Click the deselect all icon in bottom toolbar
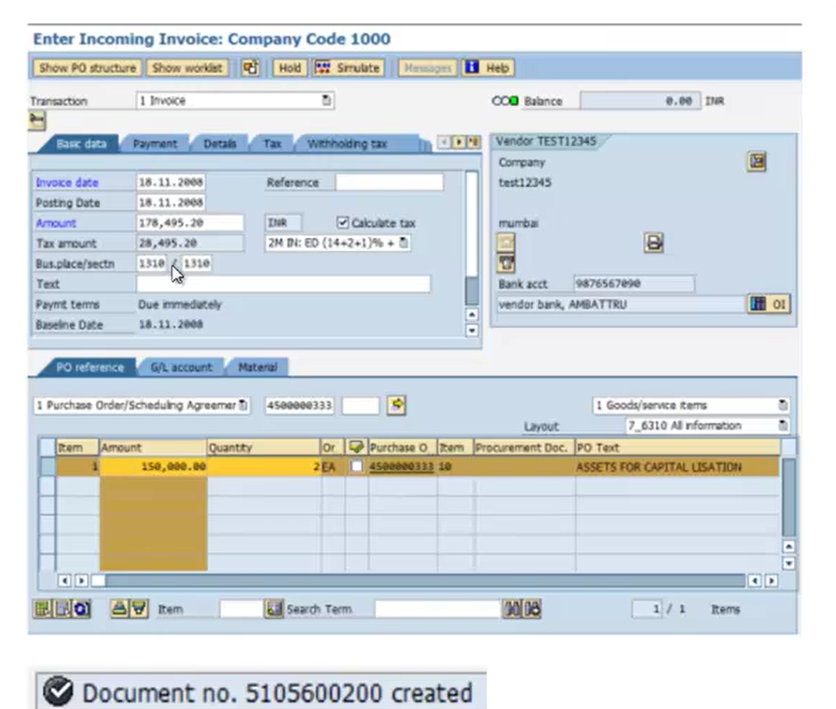Image resolution: width=836 pixels, height=709 pixels. (x=62, y=609)
